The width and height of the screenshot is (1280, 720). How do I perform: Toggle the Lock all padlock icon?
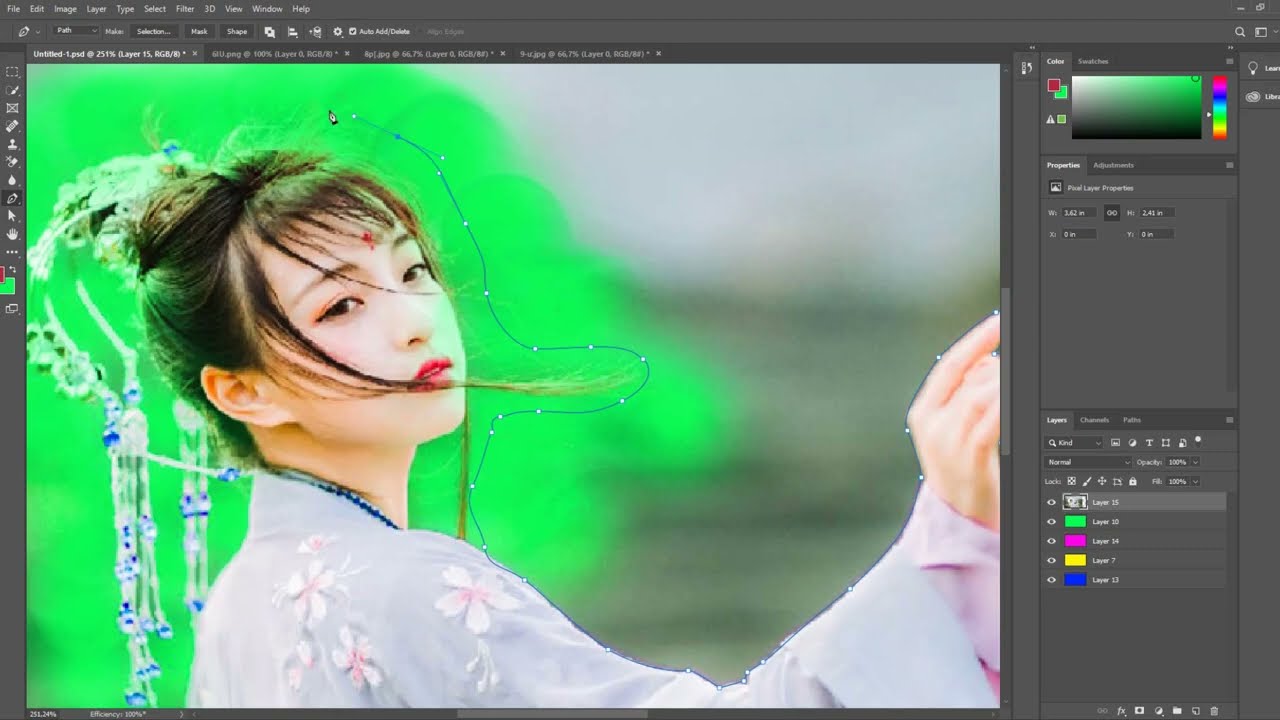tap(1132, 481)
